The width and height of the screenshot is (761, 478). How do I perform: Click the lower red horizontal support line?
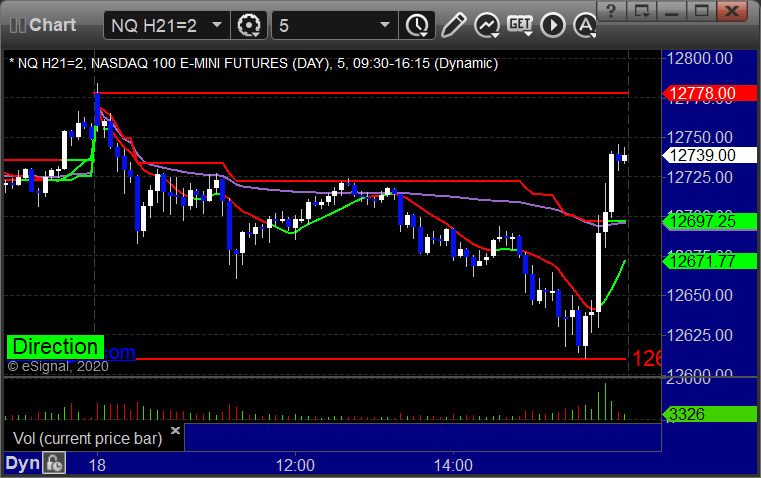point(379,359)
